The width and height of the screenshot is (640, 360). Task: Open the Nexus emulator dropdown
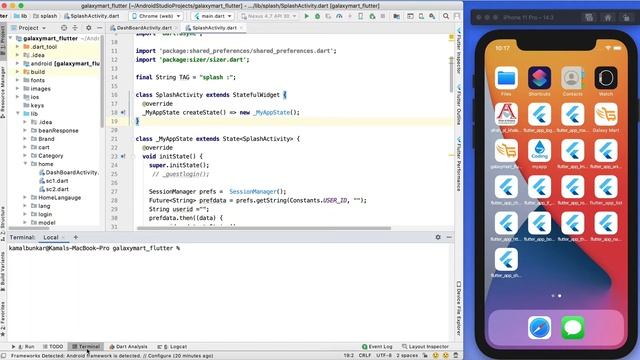coord(268,16)
